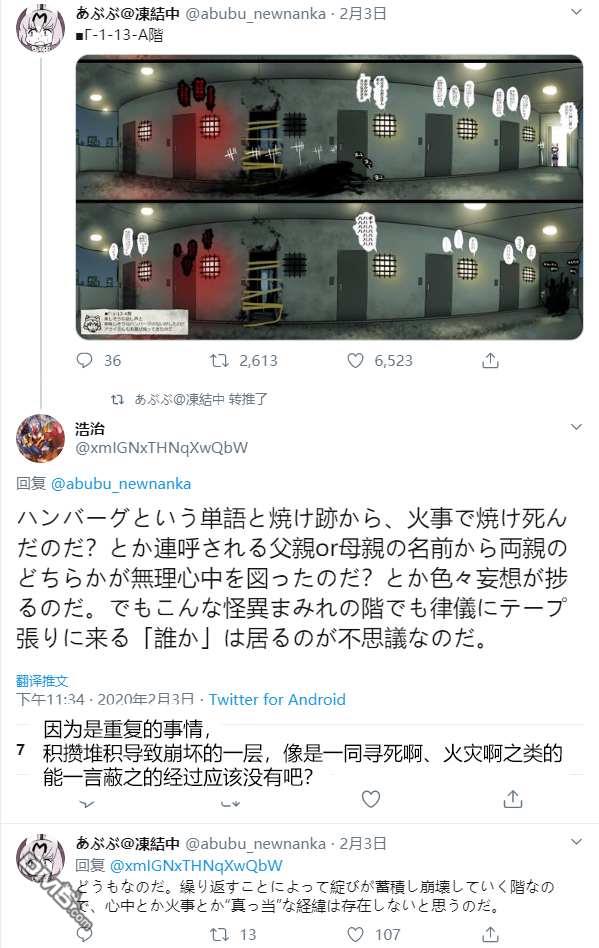Visit 浩治's profile via his avatar
This screenshot has height=948, width=599.
[40, 438]
